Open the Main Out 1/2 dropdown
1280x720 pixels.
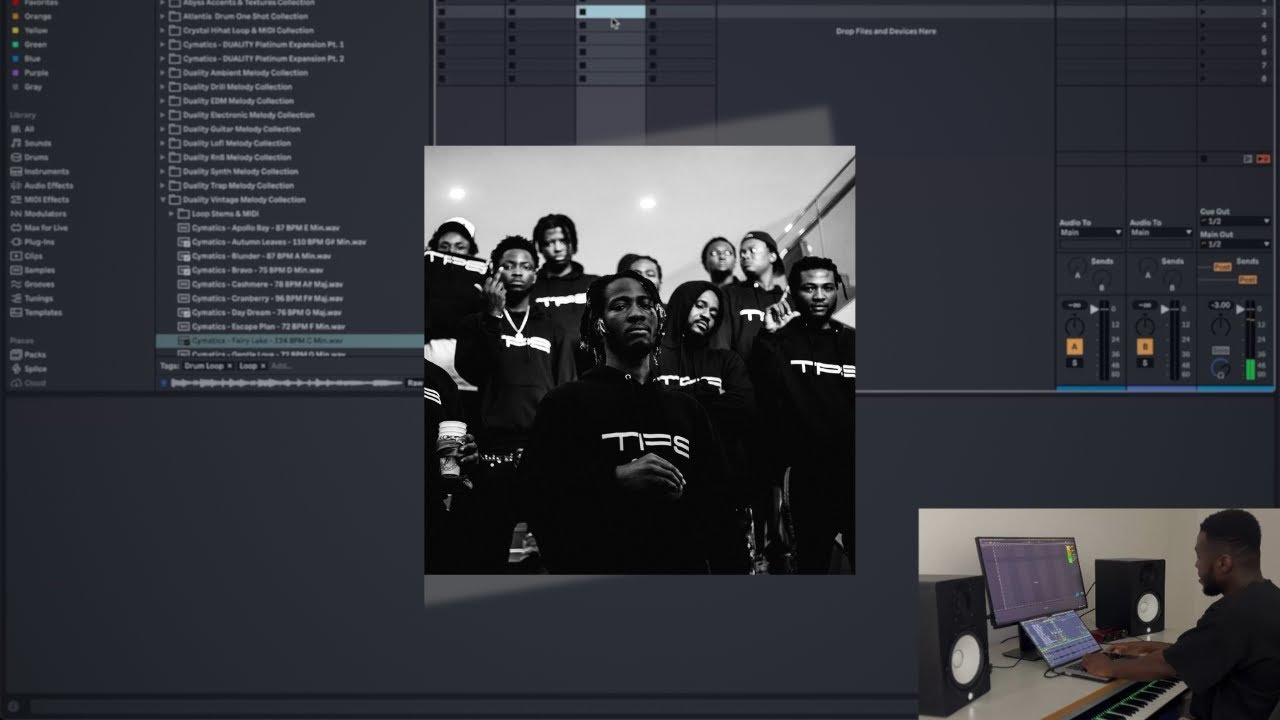pos(1235,243)
